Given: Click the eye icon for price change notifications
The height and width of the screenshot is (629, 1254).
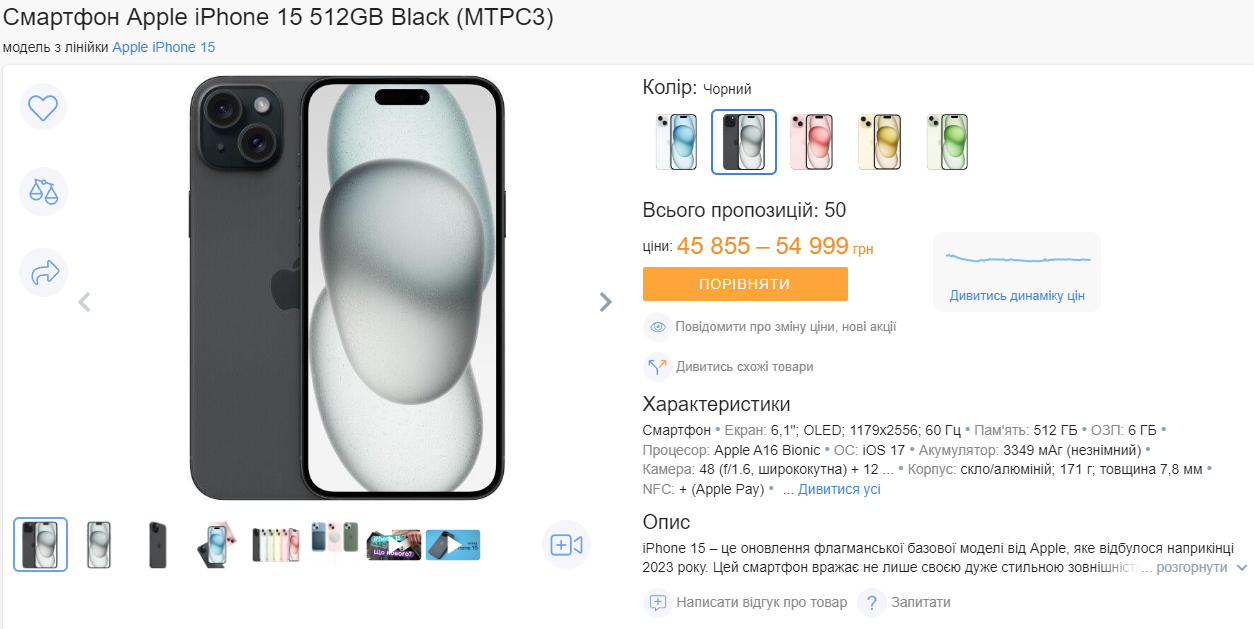Looking at the screenshot, I should coord(658,327).
